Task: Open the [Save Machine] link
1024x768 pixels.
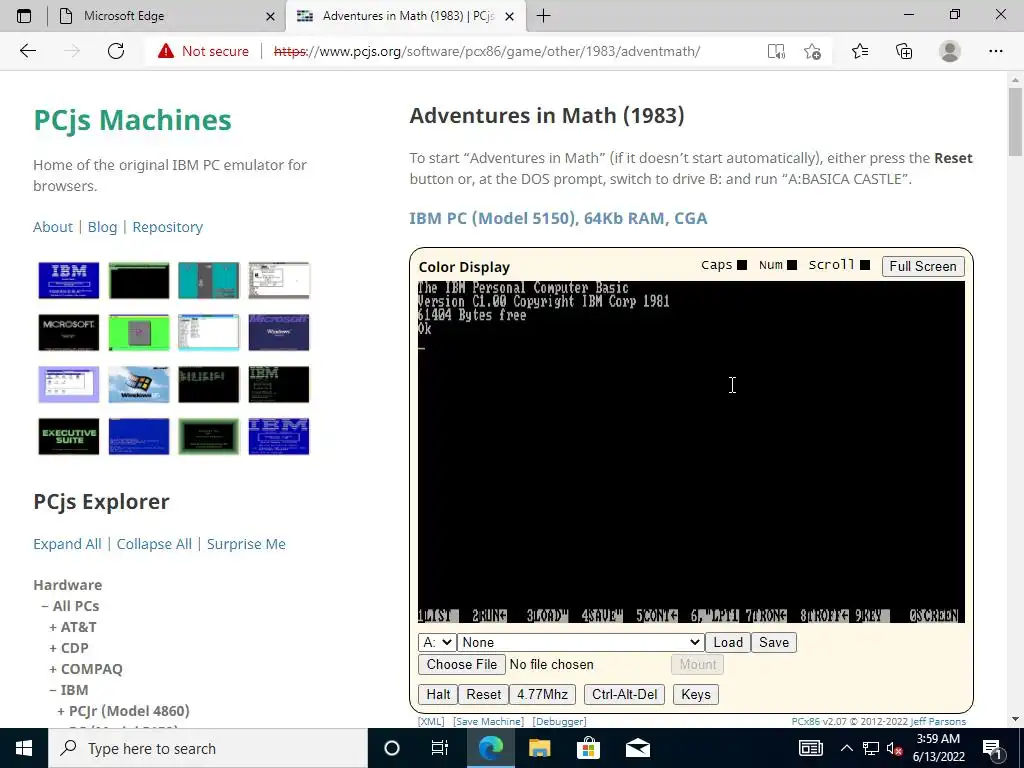Action: pyautogui.click(x=488, y=722)
